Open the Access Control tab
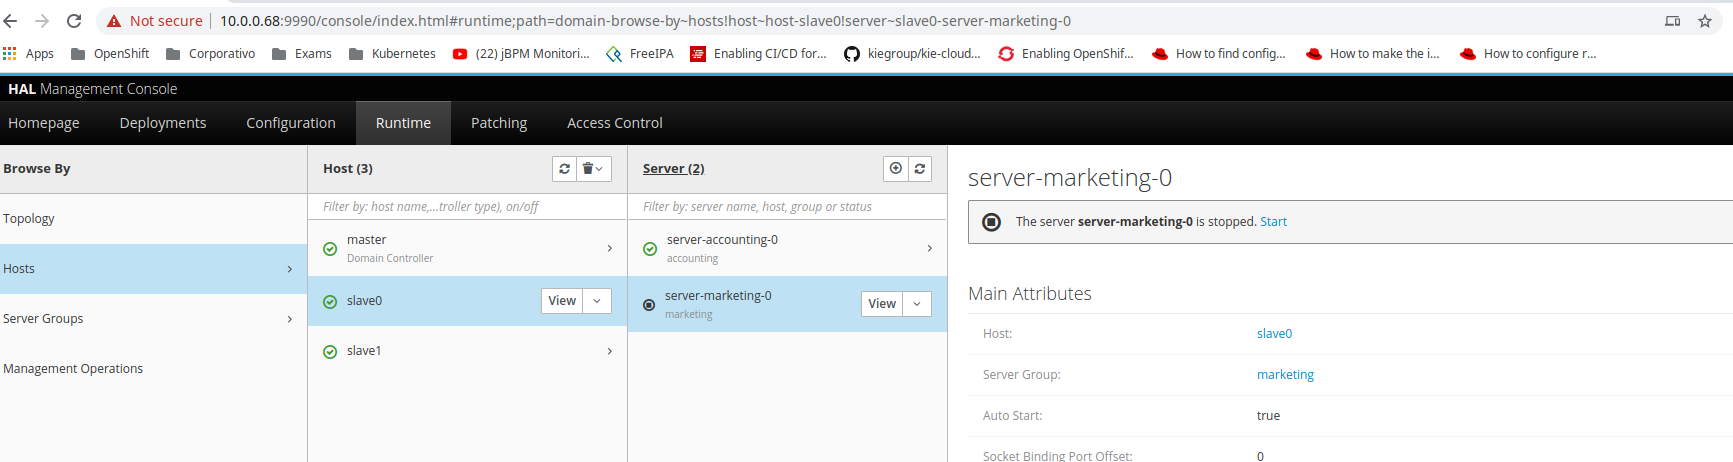The height and width of the screenshot is (462, 1733). coord(614,123)
